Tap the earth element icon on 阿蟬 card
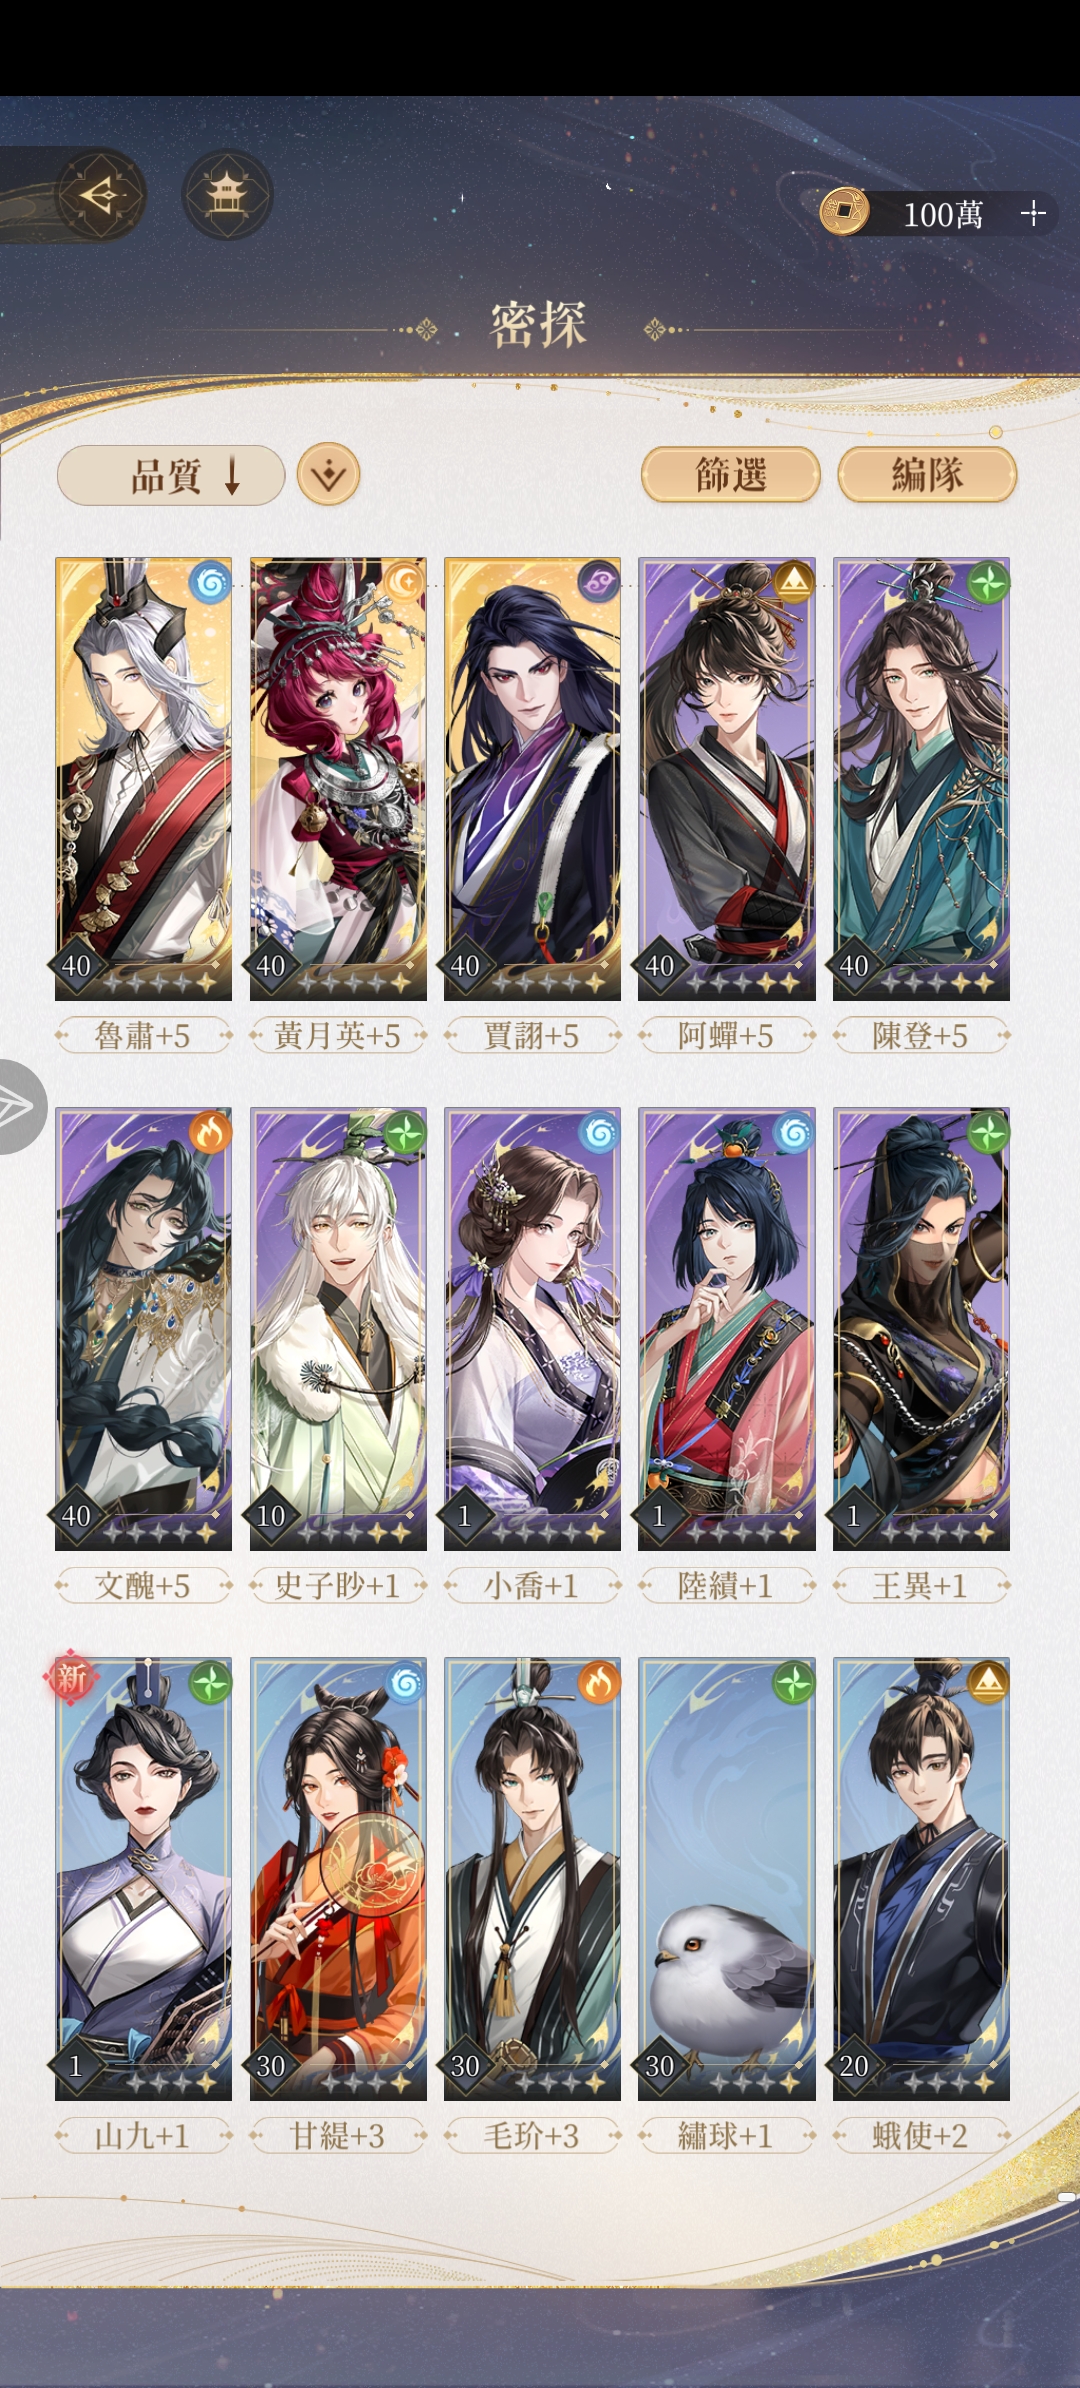1080x2388 pixels. [794, 582]
